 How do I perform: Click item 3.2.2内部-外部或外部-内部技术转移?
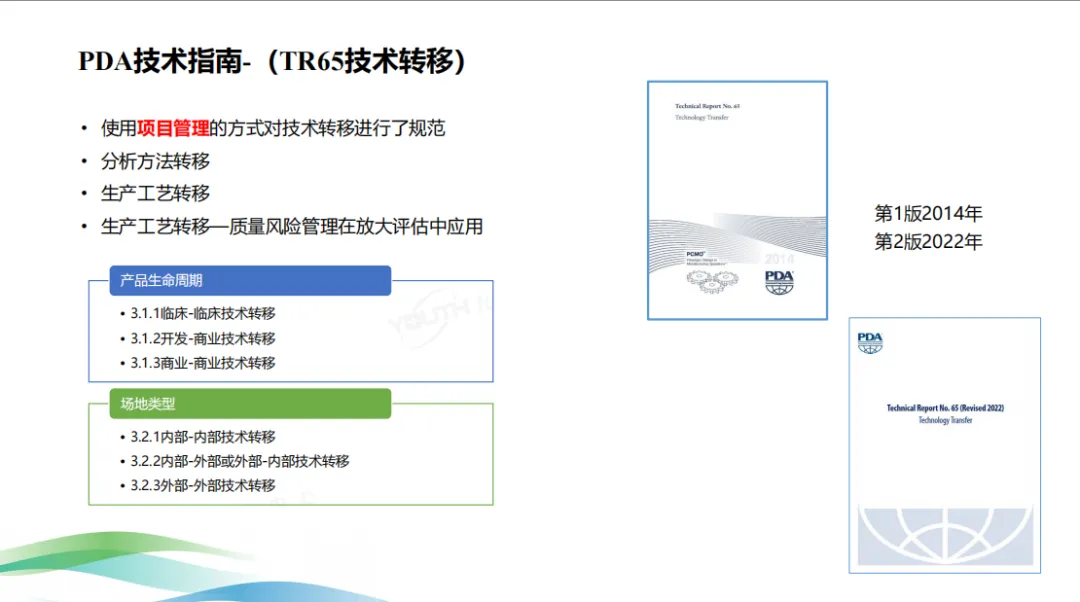coord(240,461)
